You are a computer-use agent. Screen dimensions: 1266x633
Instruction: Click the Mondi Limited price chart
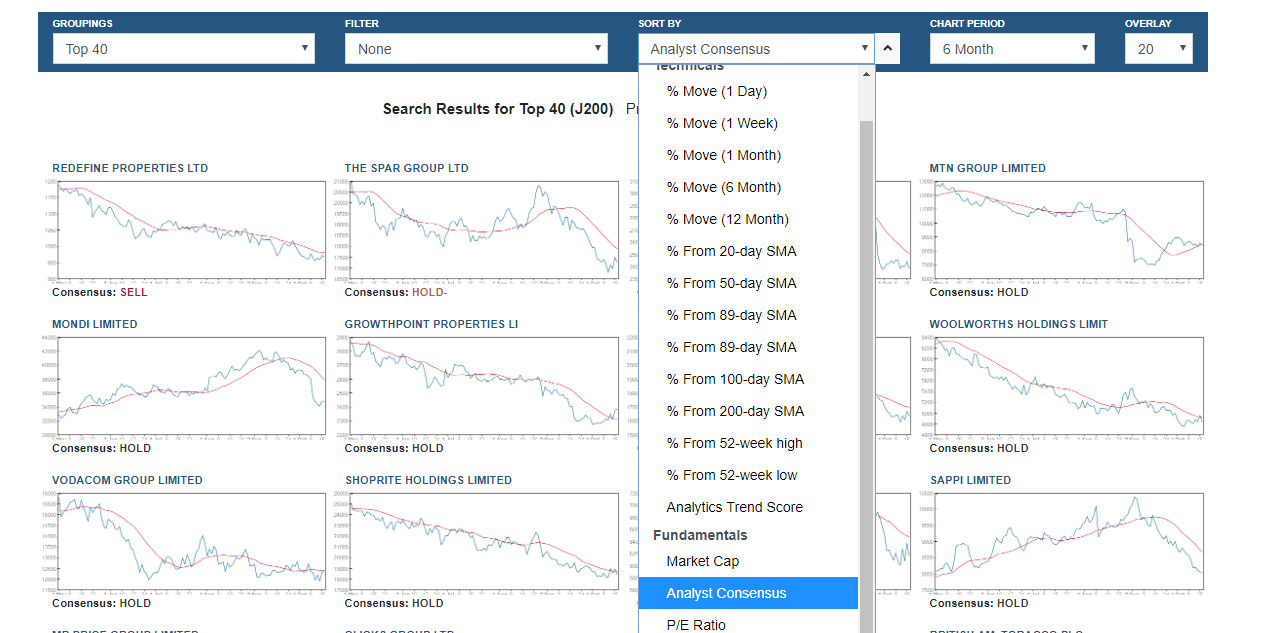point(190,386)
